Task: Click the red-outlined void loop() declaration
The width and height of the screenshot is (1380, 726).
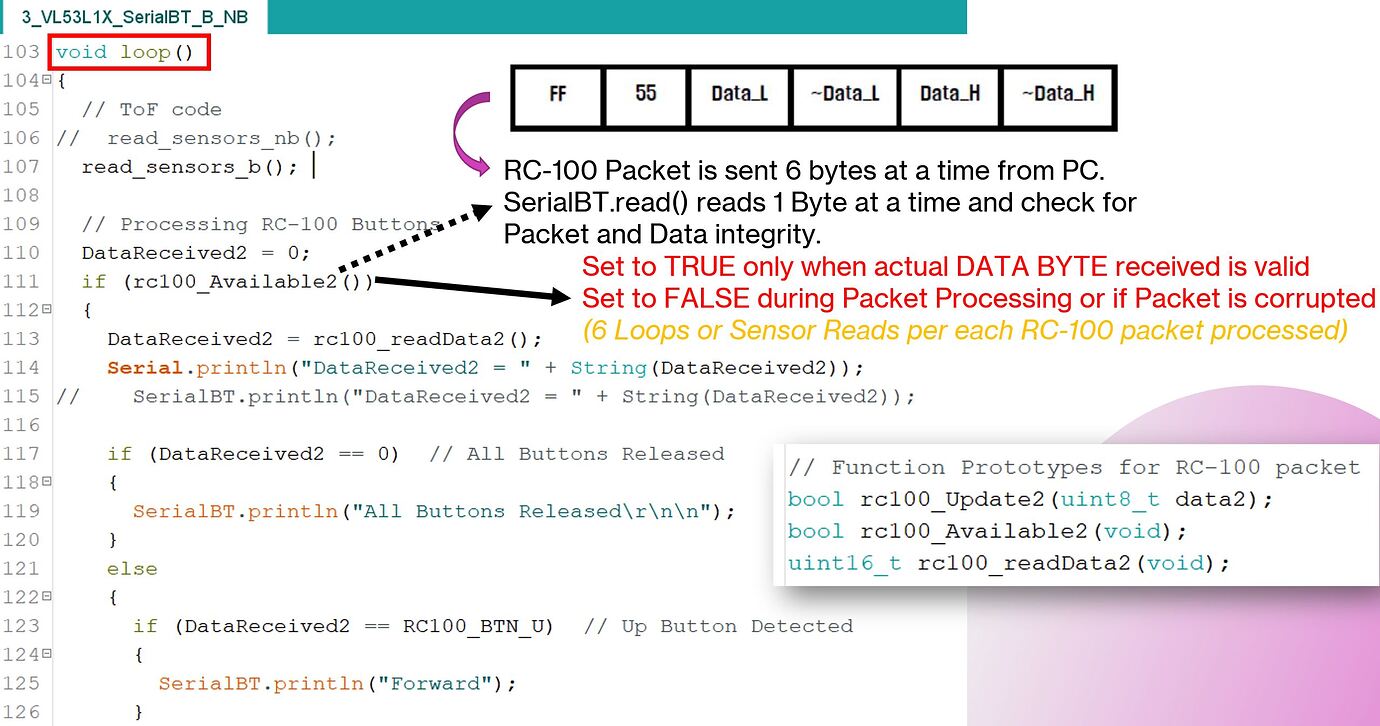Action: click(128, 51)
